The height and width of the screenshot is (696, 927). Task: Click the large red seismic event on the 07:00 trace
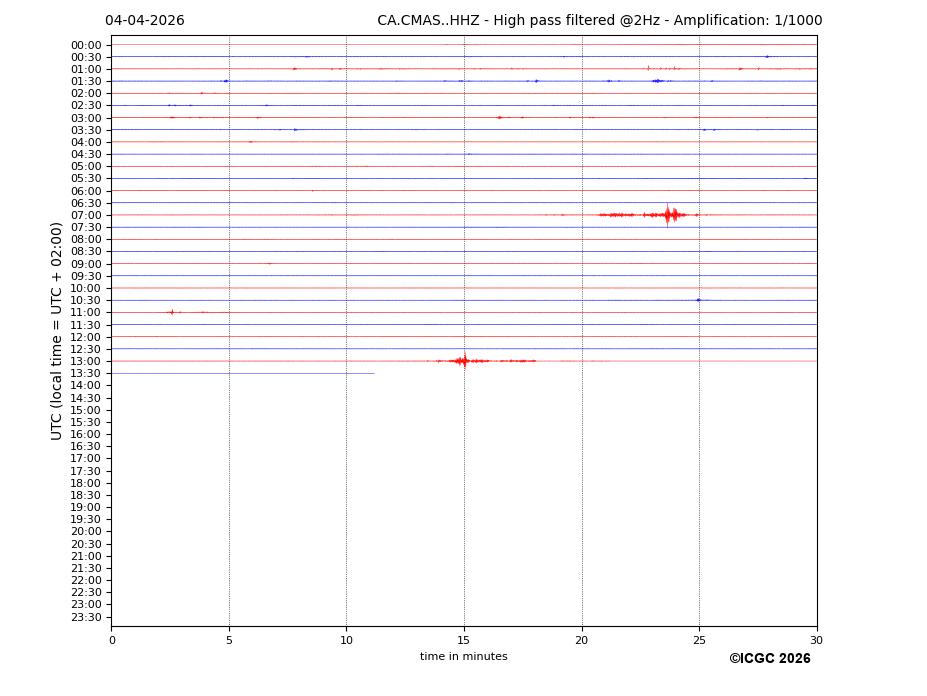coord(668,214)
